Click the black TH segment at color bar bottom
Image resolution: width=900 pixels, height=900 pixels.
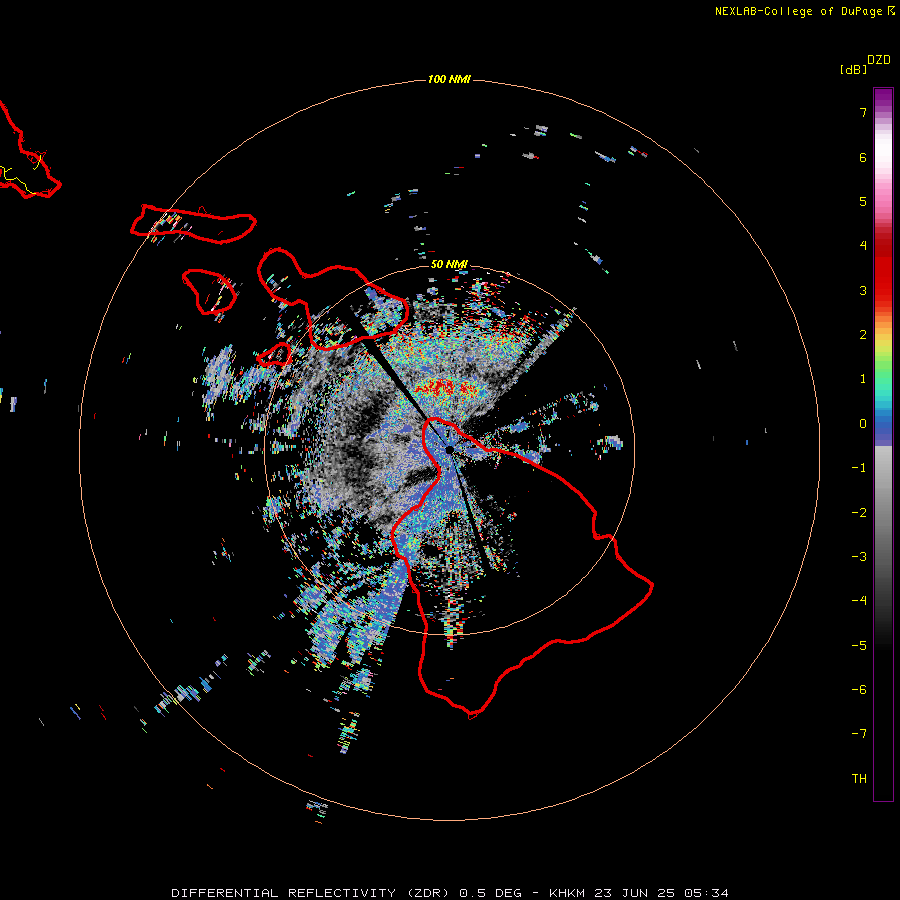coord(883,779)
